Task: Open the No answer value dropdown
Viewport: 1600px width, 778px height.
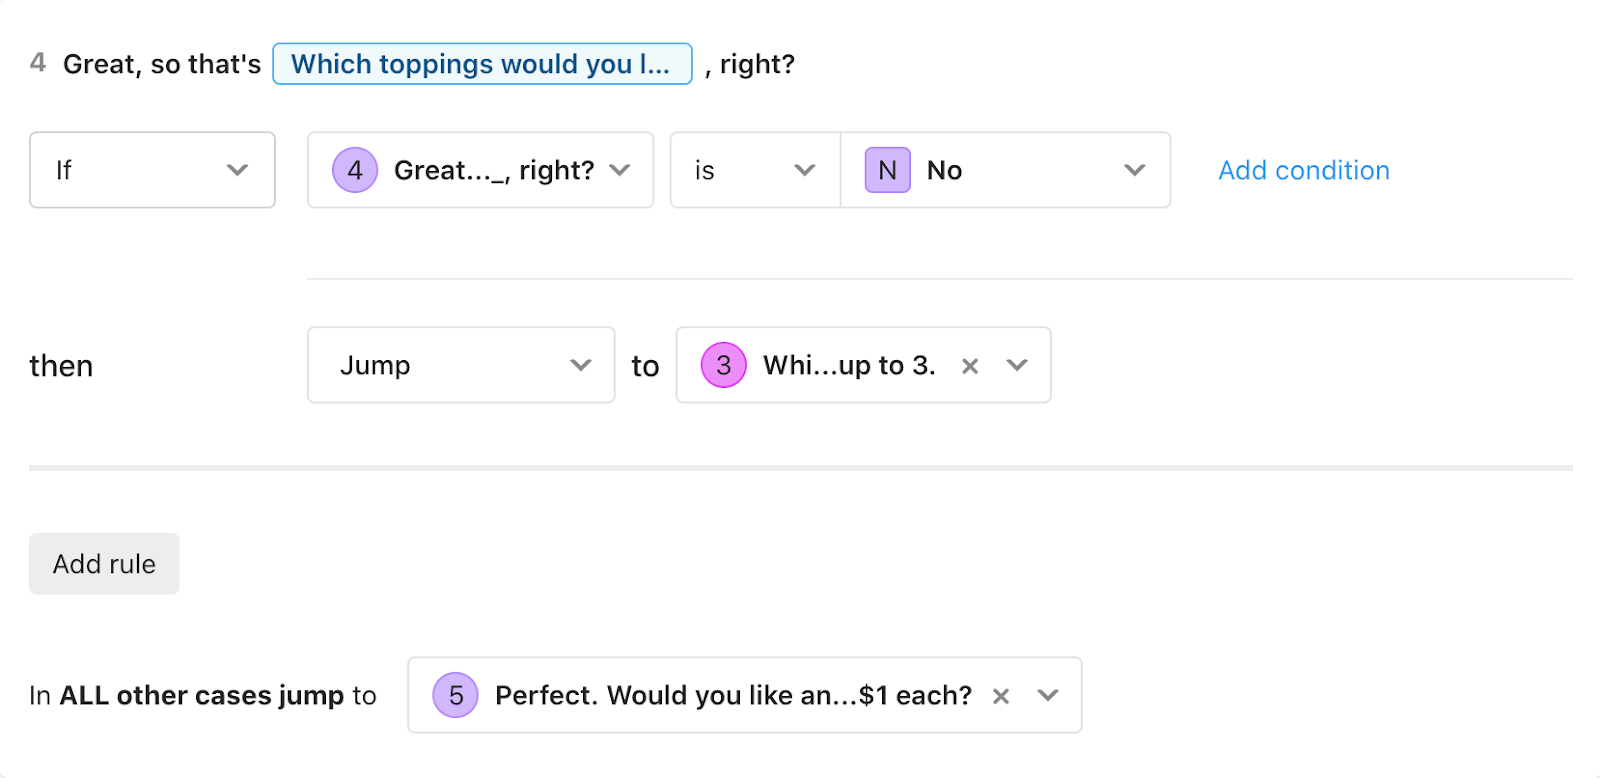Action: click(1005, 170)
